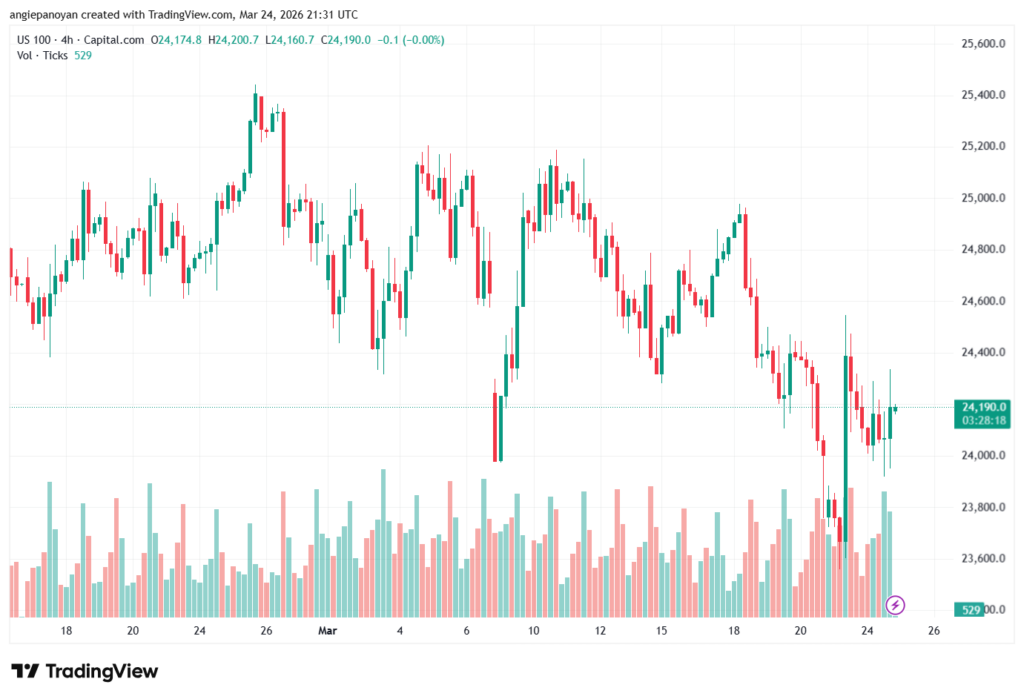Click the green 24,190.0 current price label
The image size is (1024, 699).
[x=983, y=407]
